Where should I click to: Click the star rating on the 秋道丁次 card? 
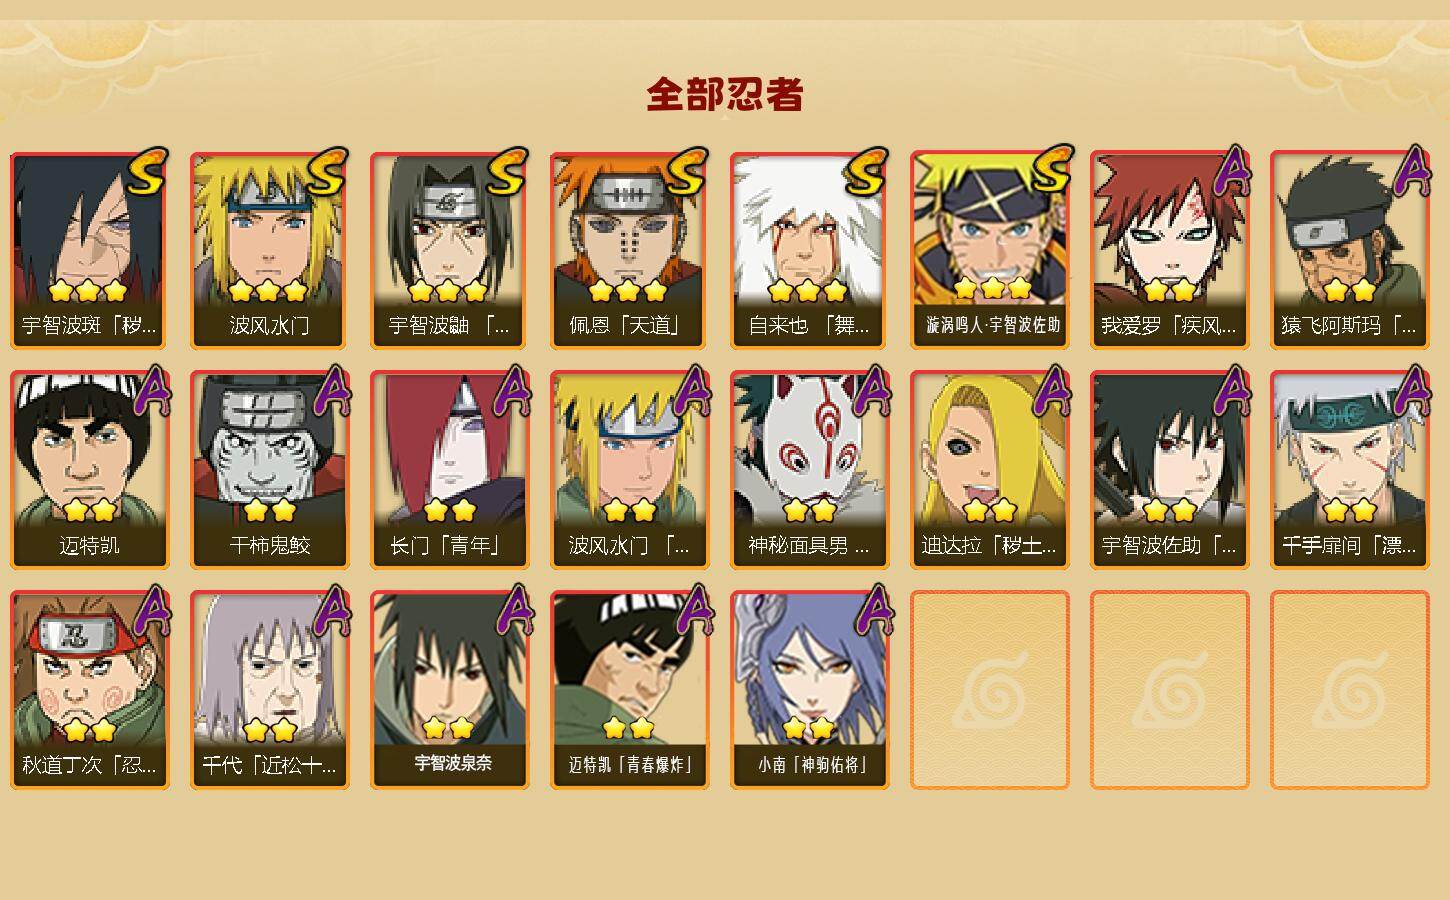[x=90, y=729]
